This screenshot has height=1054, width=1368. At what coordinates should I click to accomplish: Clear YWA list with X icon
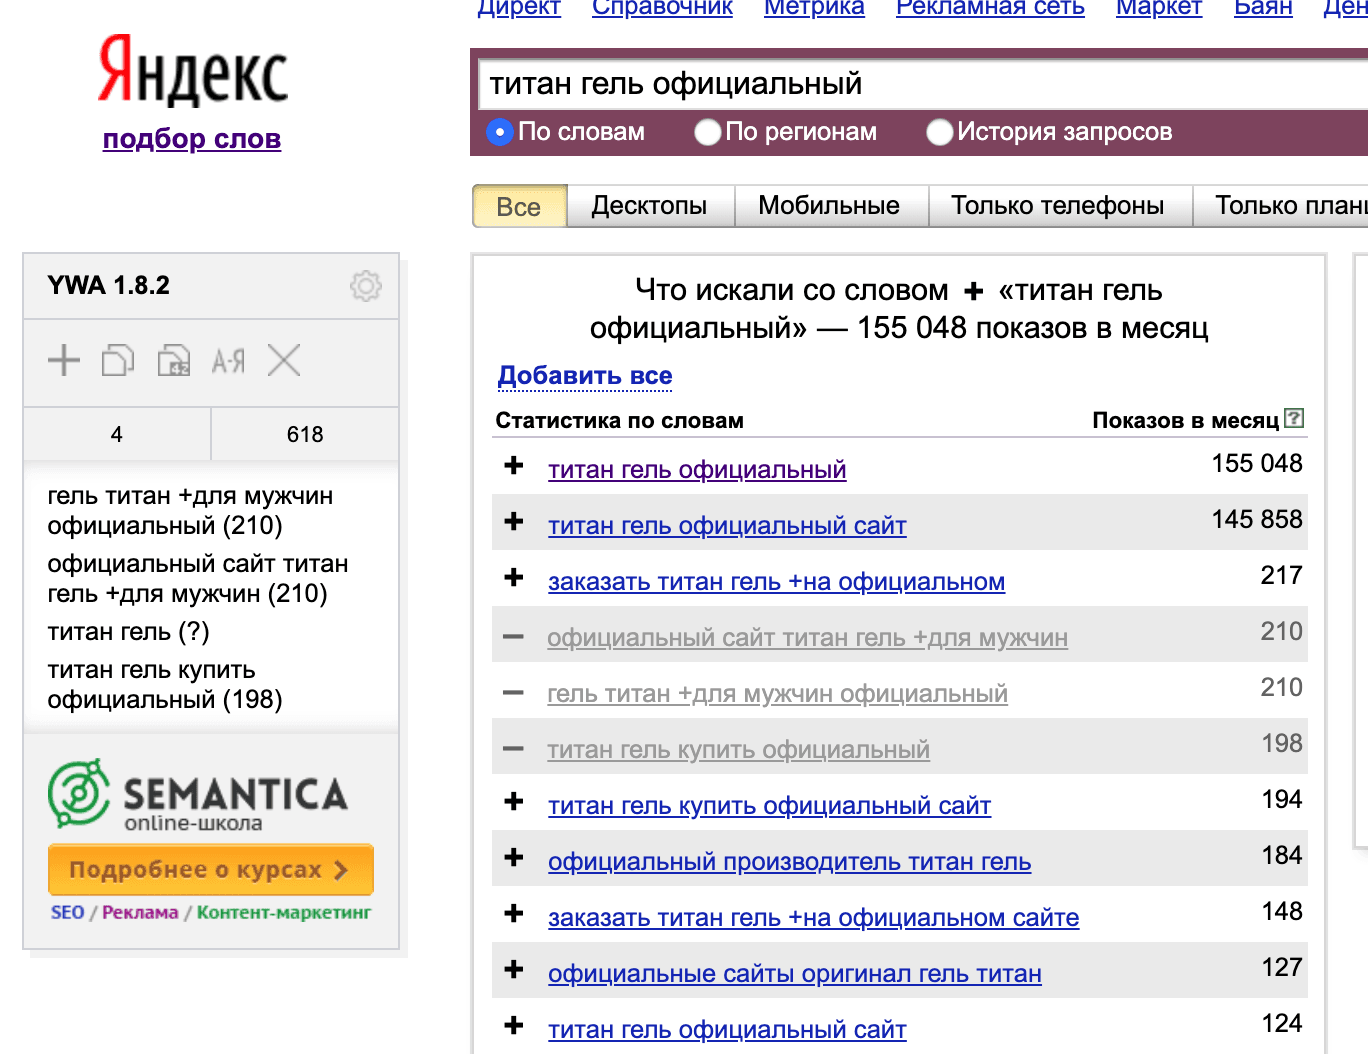point(284,360)
